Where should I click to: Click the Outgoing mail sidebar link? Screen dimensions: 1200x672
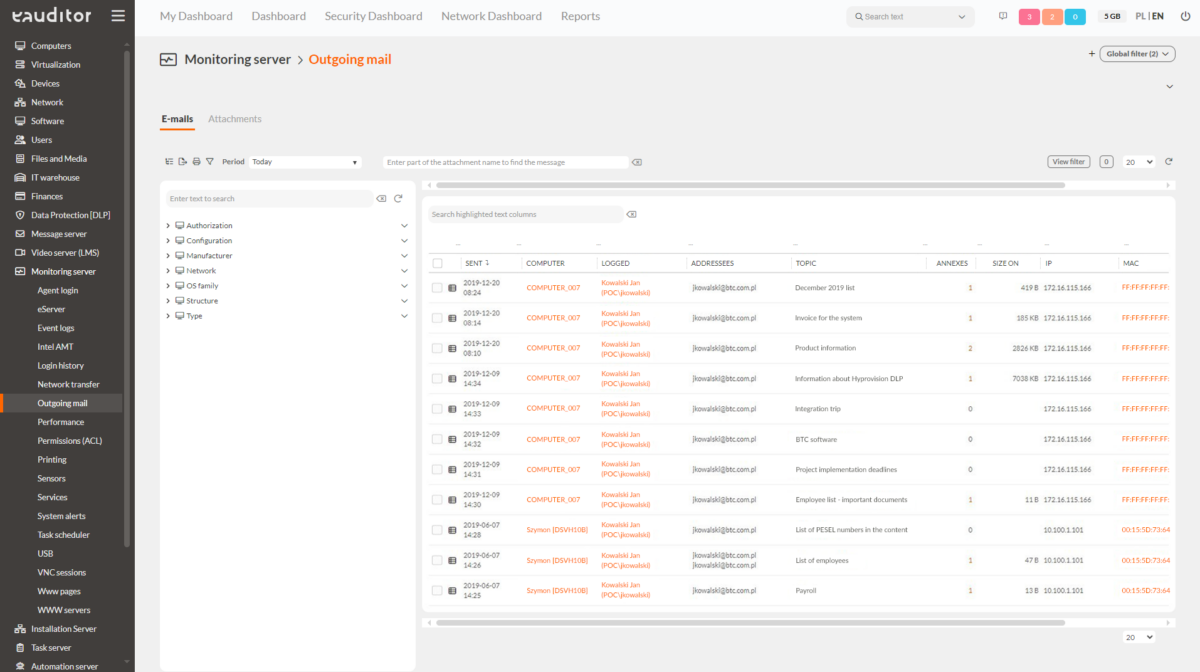(60, 403)
